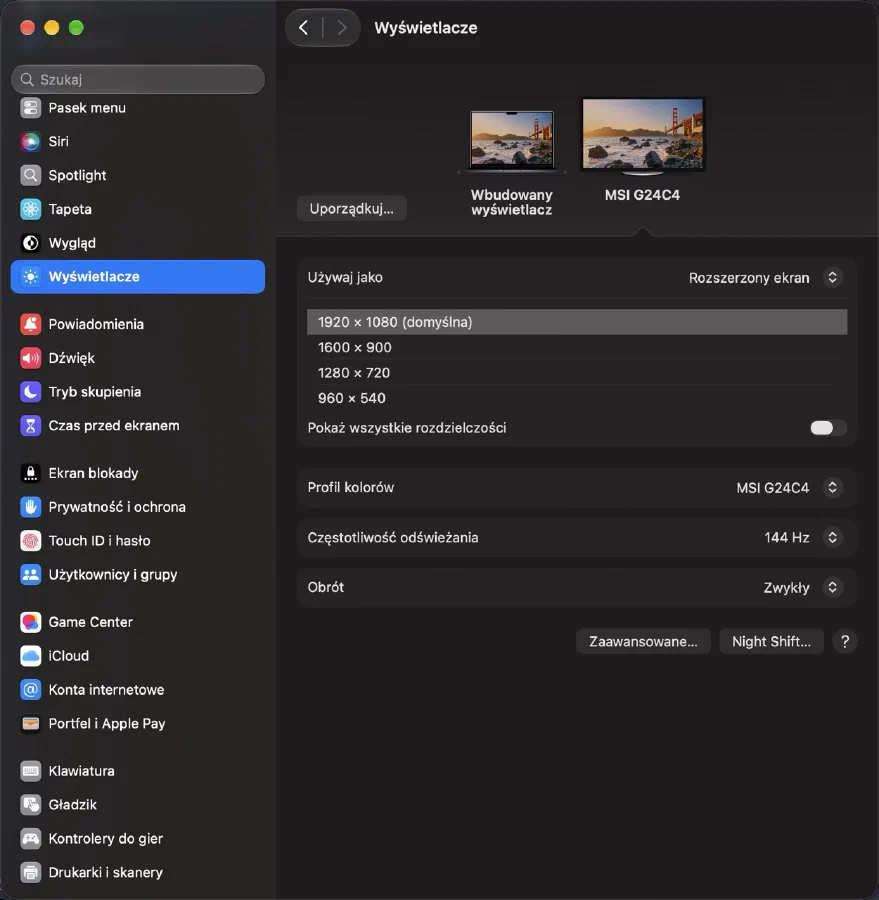The width and height of the screenshot is (879, 900).
Task: Select the iCloud cloud icon
Action: point(30,656)
